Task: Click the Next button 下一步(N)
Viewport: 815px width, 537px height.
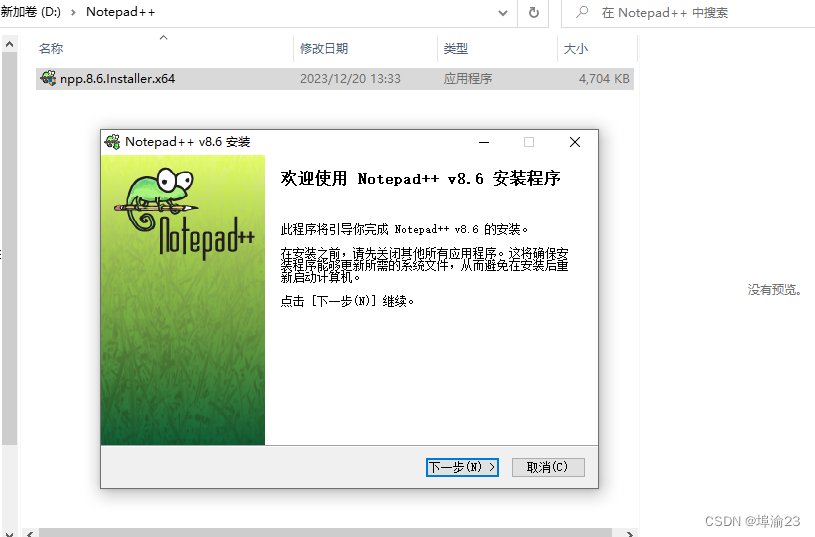Action: (462, 467)
